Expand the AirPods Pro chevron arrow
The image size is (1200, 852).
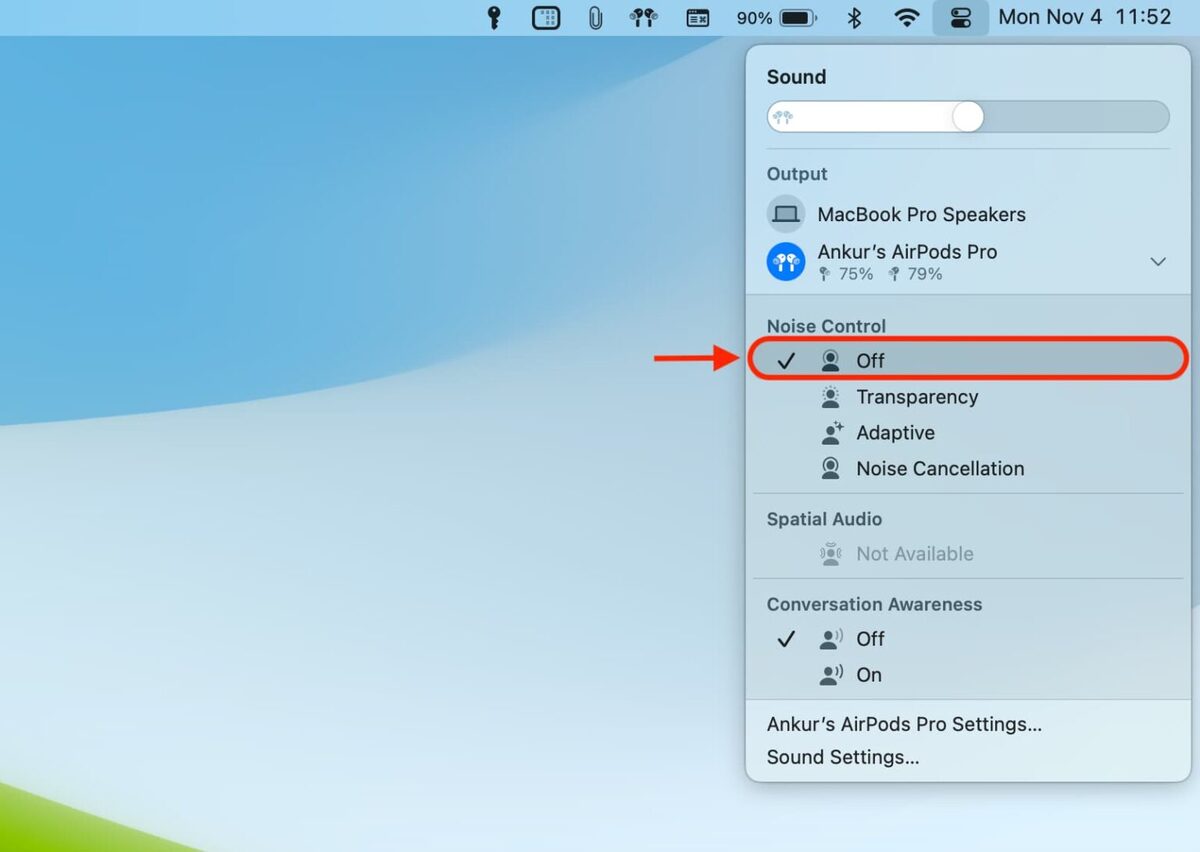(x=1158, y=262)
